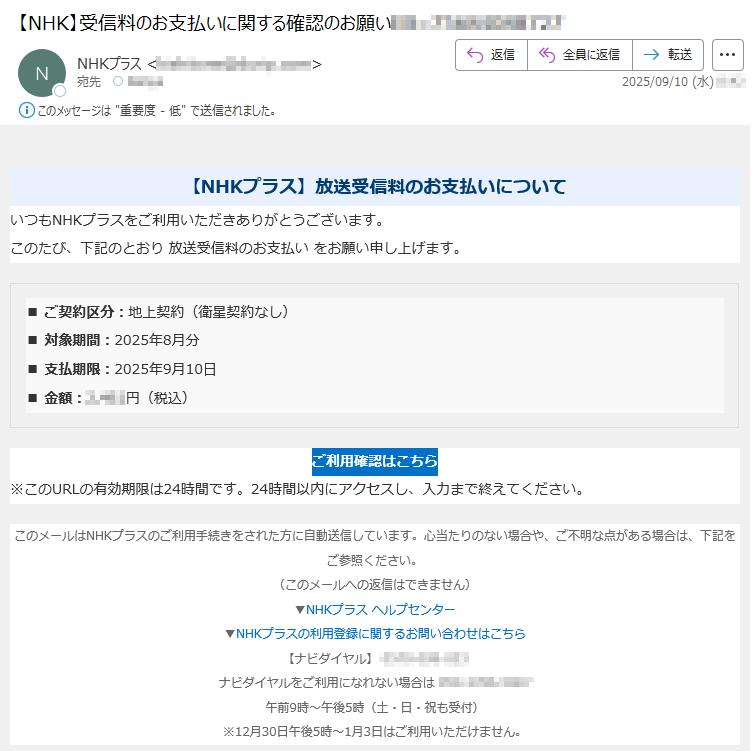
Task: Open the ご利用確認はこちら link
Action: [375, 461]
